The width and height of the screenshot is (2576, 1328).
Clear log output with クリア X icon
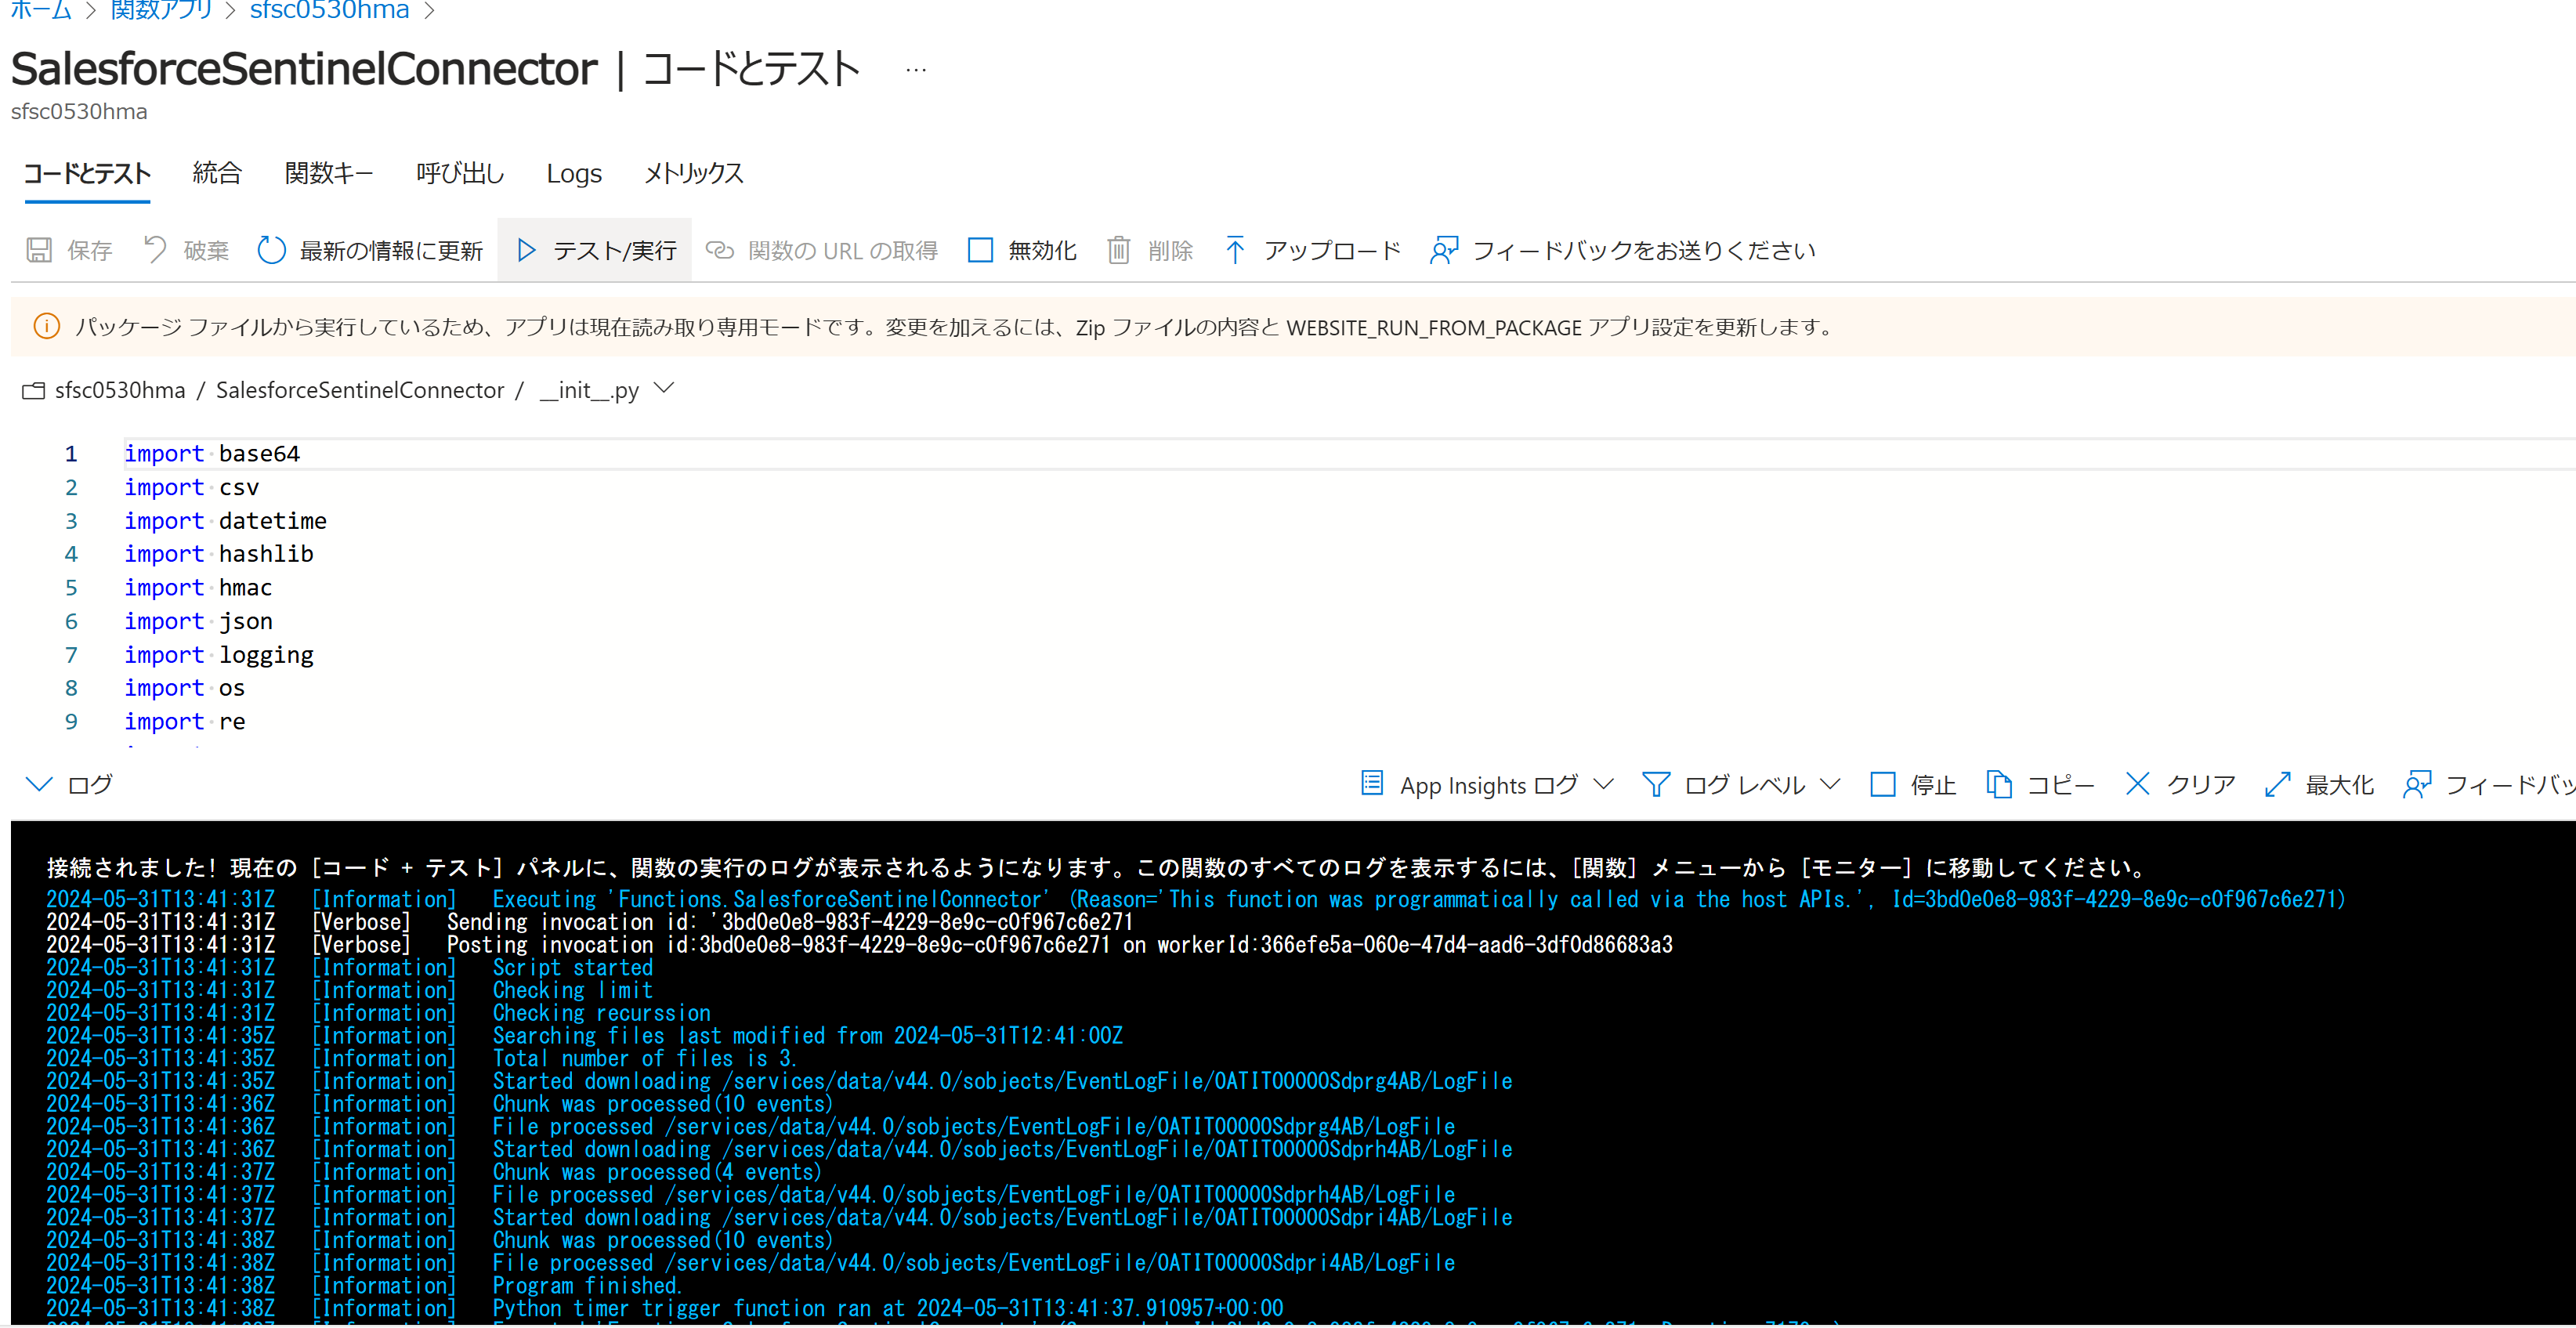coord(2138,784)
